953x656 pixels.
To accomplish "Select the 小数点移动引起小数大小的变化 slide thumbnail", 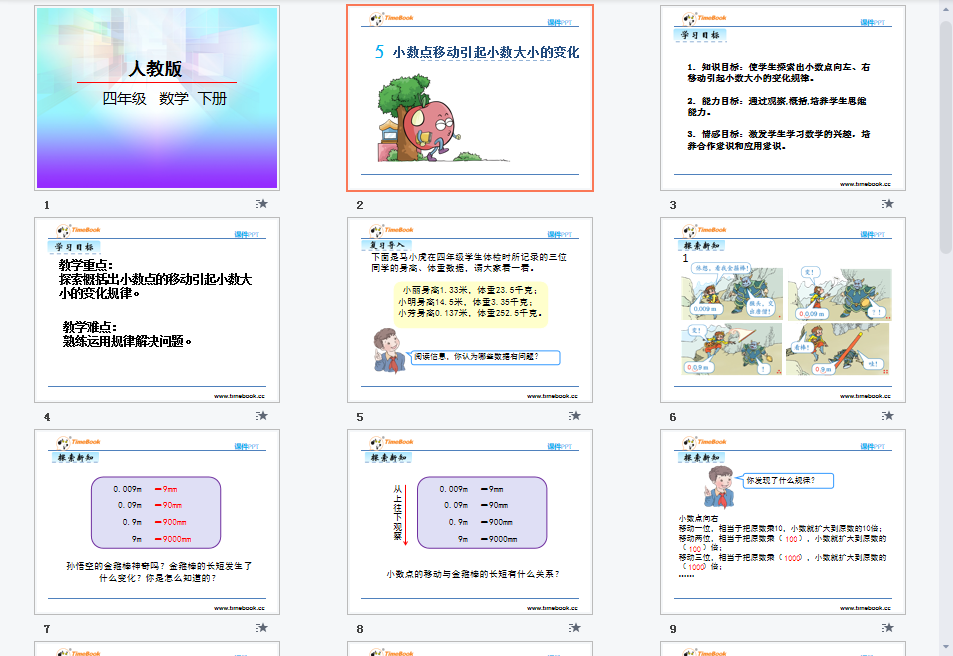I will tap(470, 98).
